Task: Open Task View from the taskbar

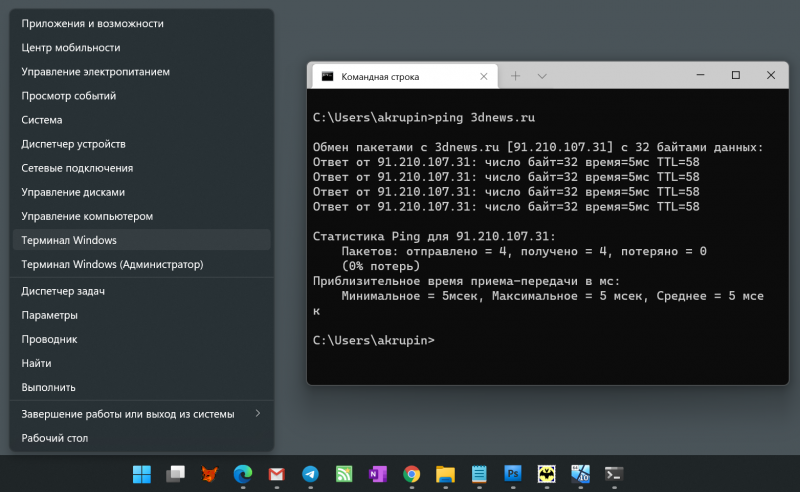Action: coord(176,474)
